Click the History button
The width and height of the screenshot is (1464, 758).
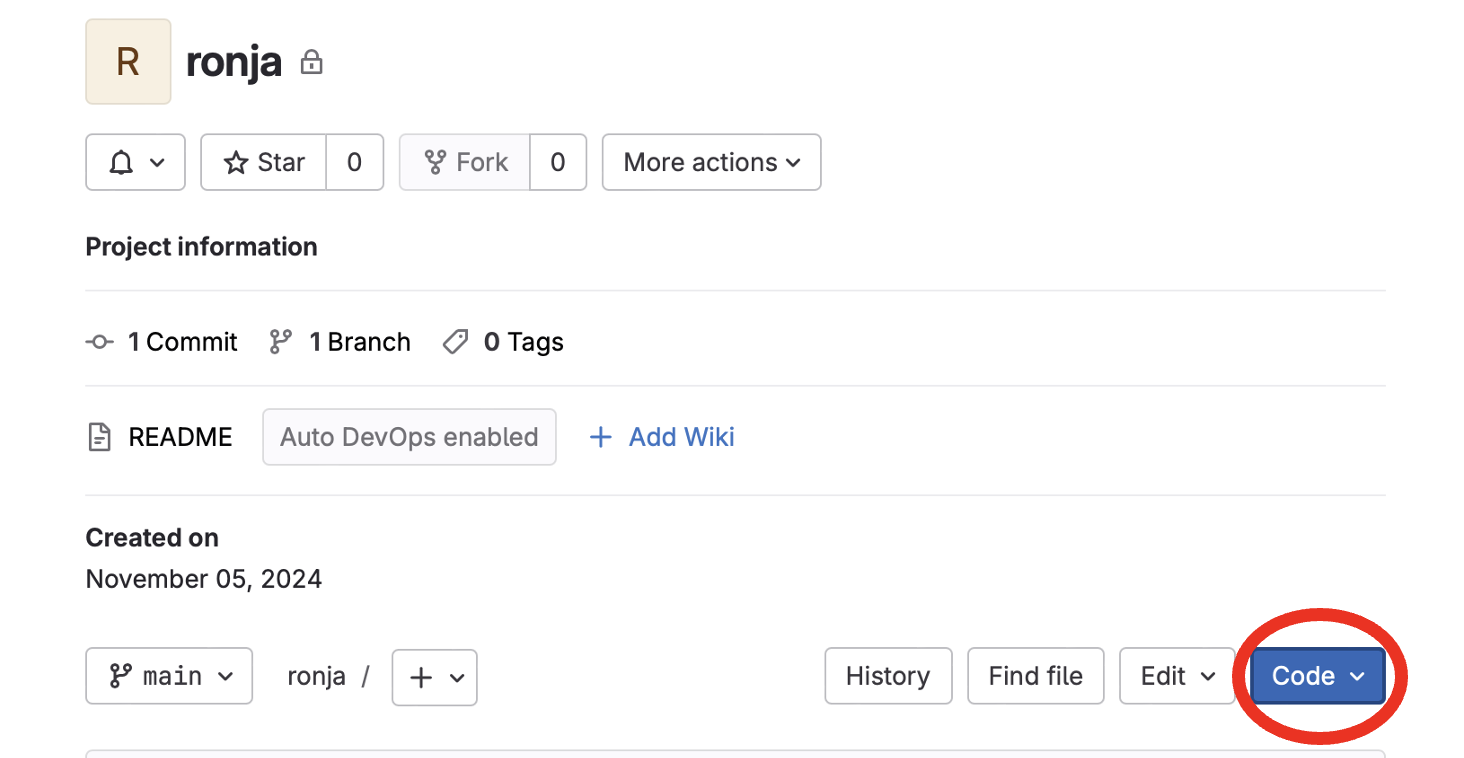(887, 676)
